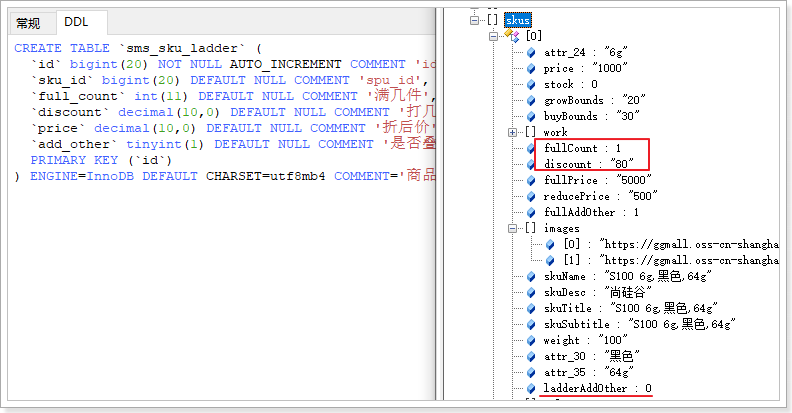Image resolution: width=792 pixels, height=413 pixels.
Task: Click the icon beside price
Action: point(531,68)
